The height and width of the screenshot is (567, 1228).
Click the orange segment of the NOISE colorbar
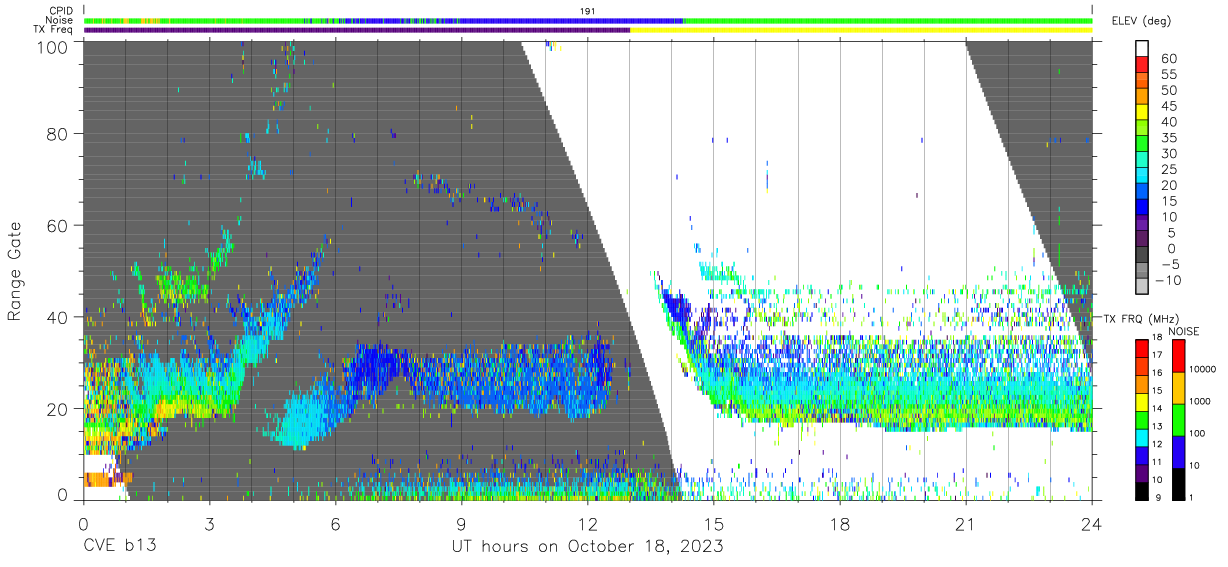tap(1178, 387)
